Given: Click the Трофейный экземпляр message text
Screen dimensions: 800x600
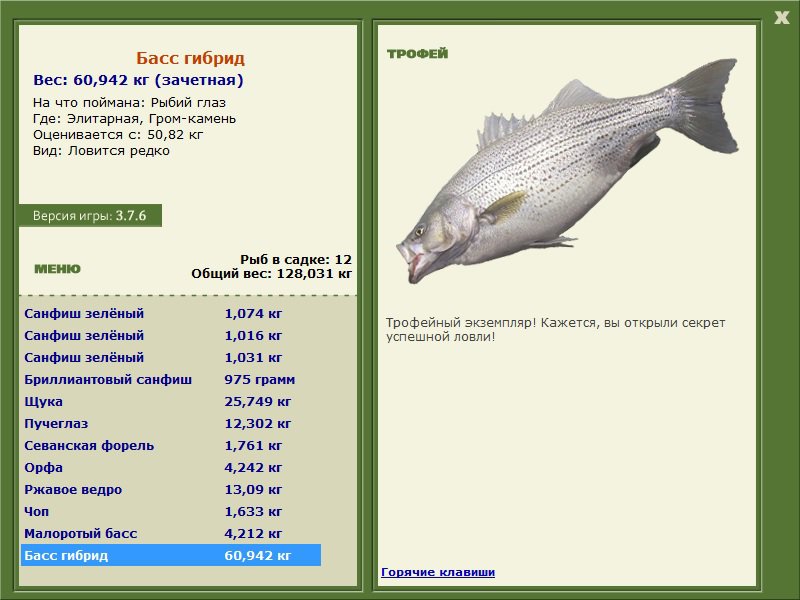Looking at the screenshot, I should [555, 330].
